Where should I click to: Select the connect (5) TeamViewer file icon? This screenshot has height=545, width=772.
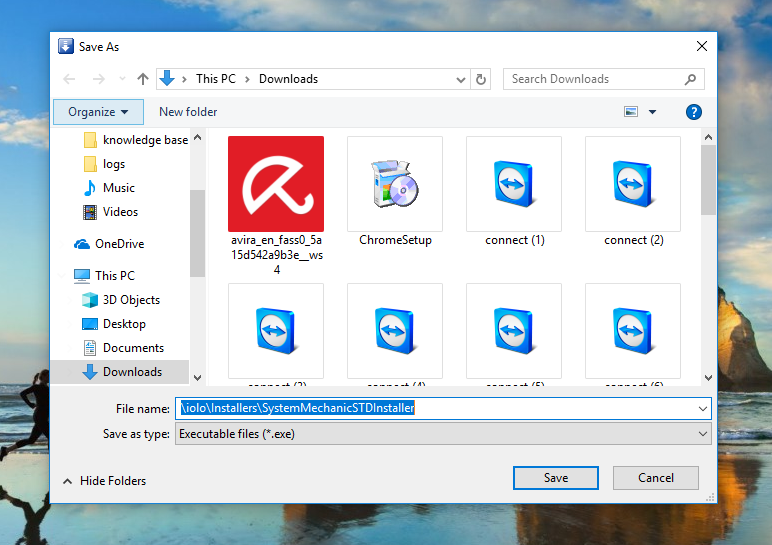[x=514, y=331]
